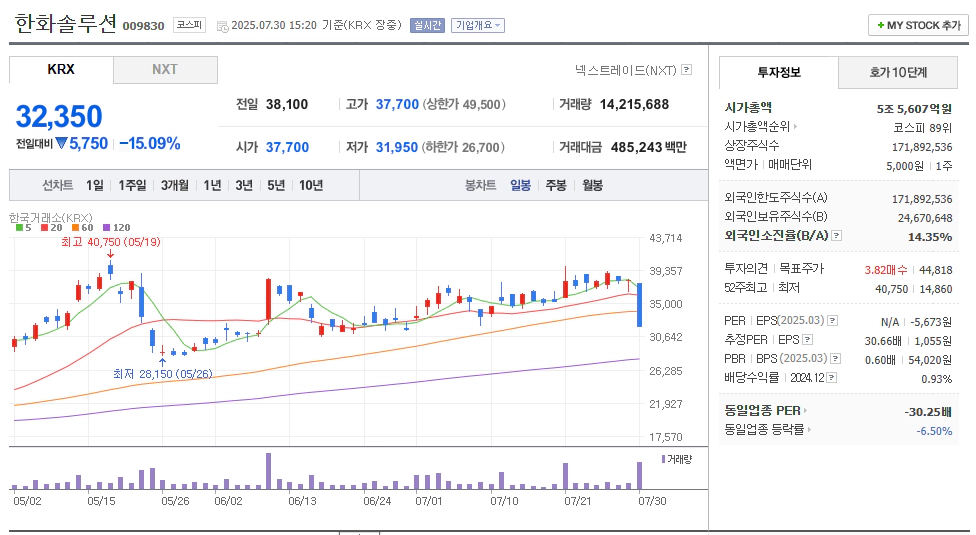
Task: Click orange 60-day moving average legend swatch
Action: tap(75, 228)
